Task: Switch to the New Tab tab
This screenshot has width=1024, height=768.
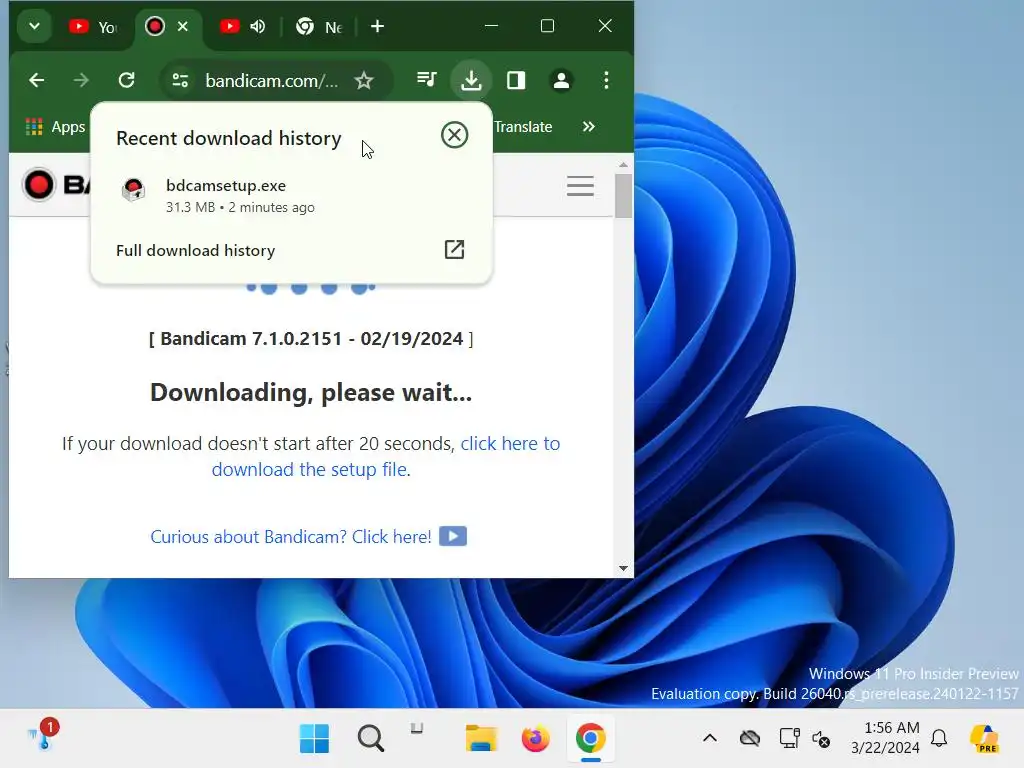Action: click(x=319, y=27)
